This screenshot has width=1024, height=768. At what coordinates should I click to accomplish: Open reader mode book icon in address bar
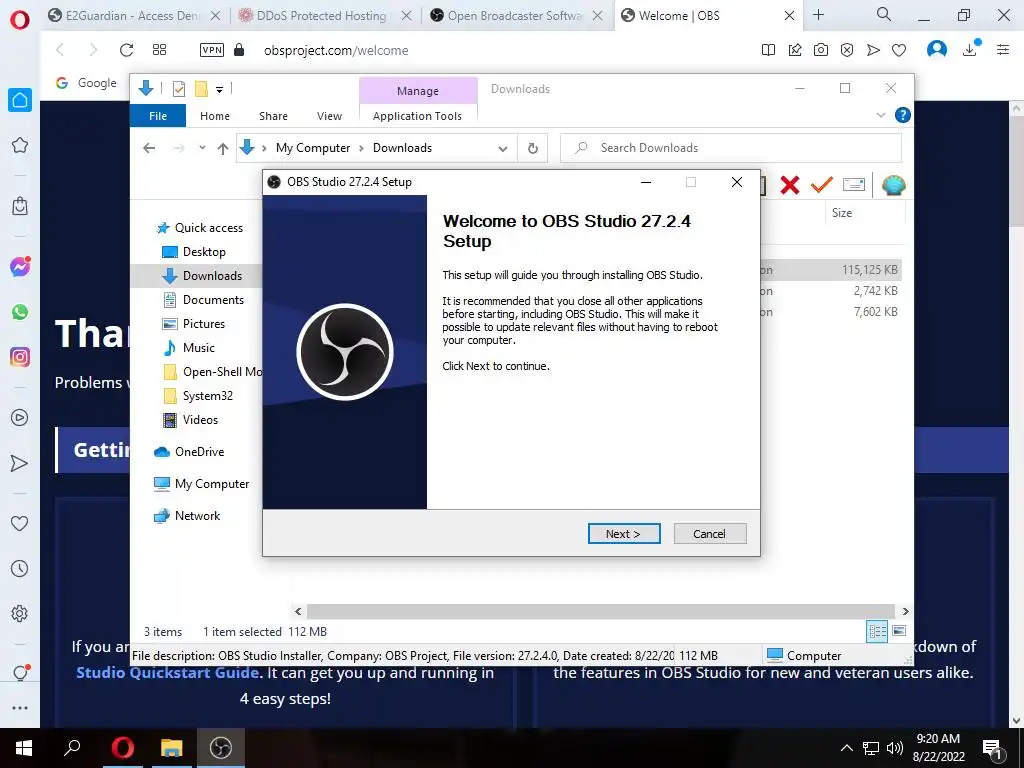click(769, 50)
